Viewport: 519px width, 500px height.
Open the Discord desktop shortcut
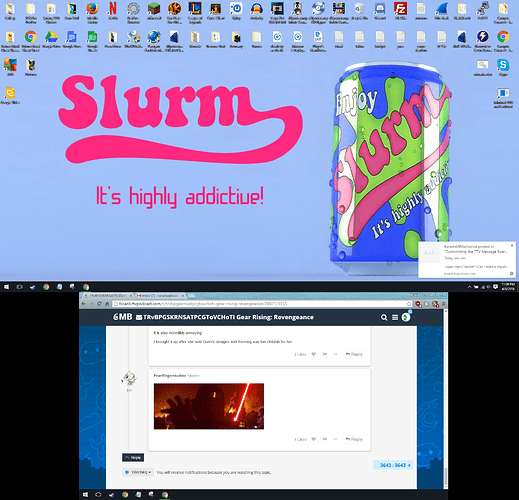click(x=380, y=12)
